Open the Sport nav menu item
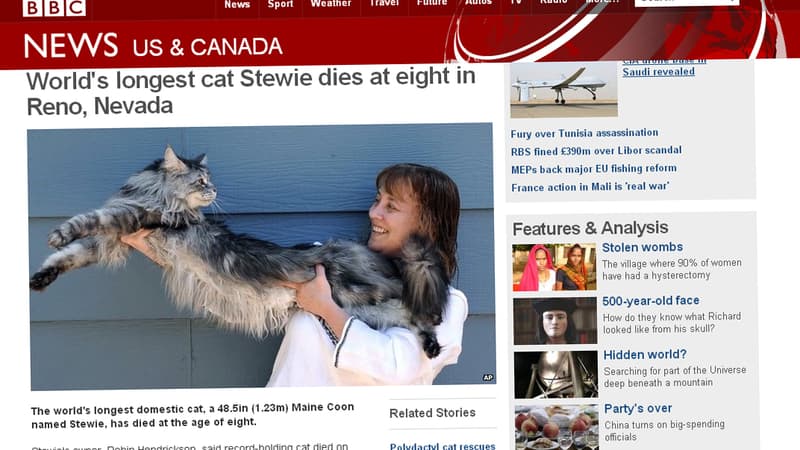 click(x=281, y=5)
